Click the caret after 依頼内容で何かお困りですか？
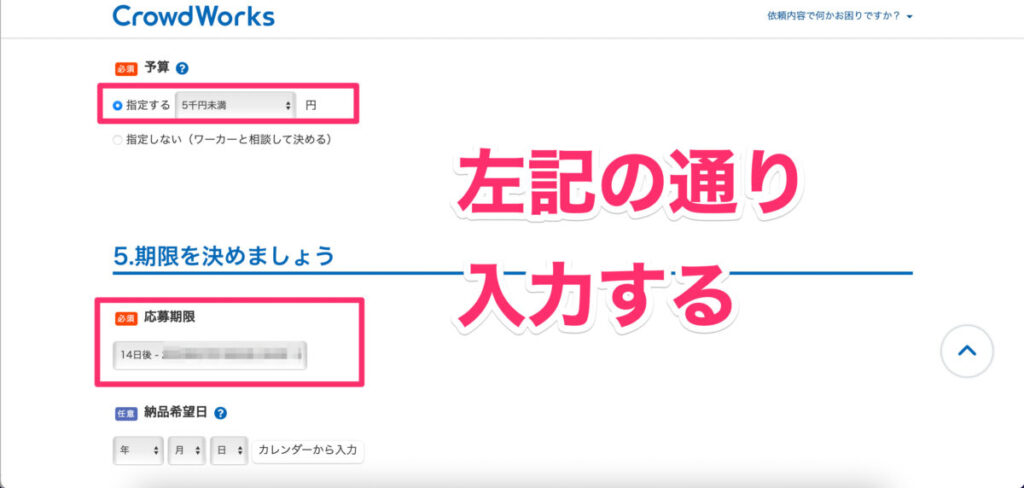Image resolution: width=1024 pixels, height=488 pixels. [x=909, y=17]
